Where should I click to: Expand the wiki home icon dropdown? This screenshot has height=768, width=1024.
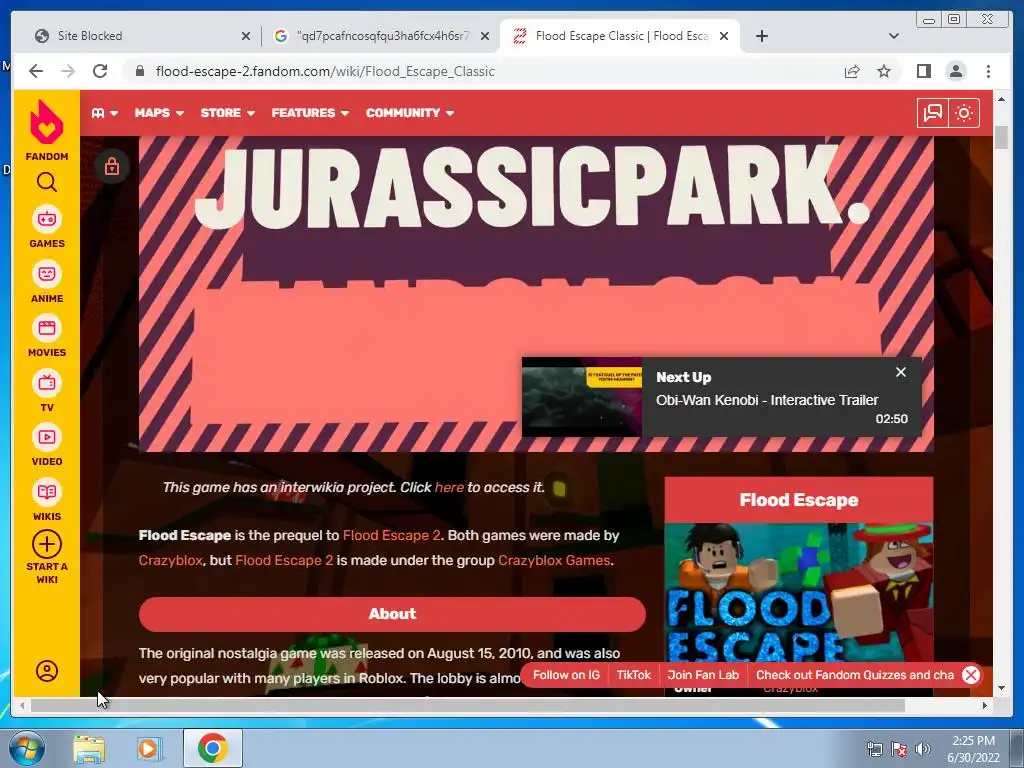coord(104,113)
